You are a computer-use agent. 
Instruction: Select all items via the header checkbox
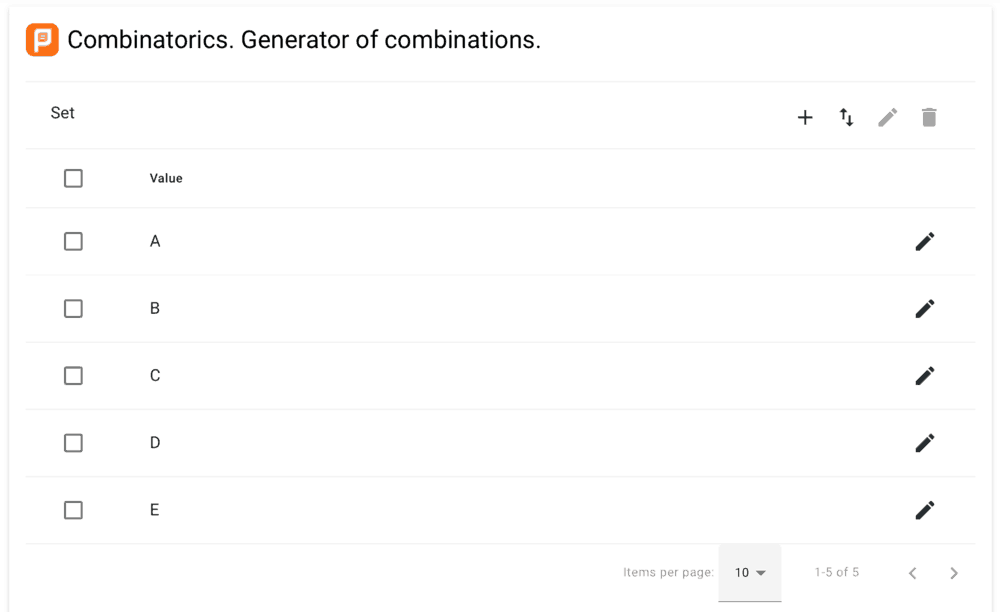tap(73, 177)
